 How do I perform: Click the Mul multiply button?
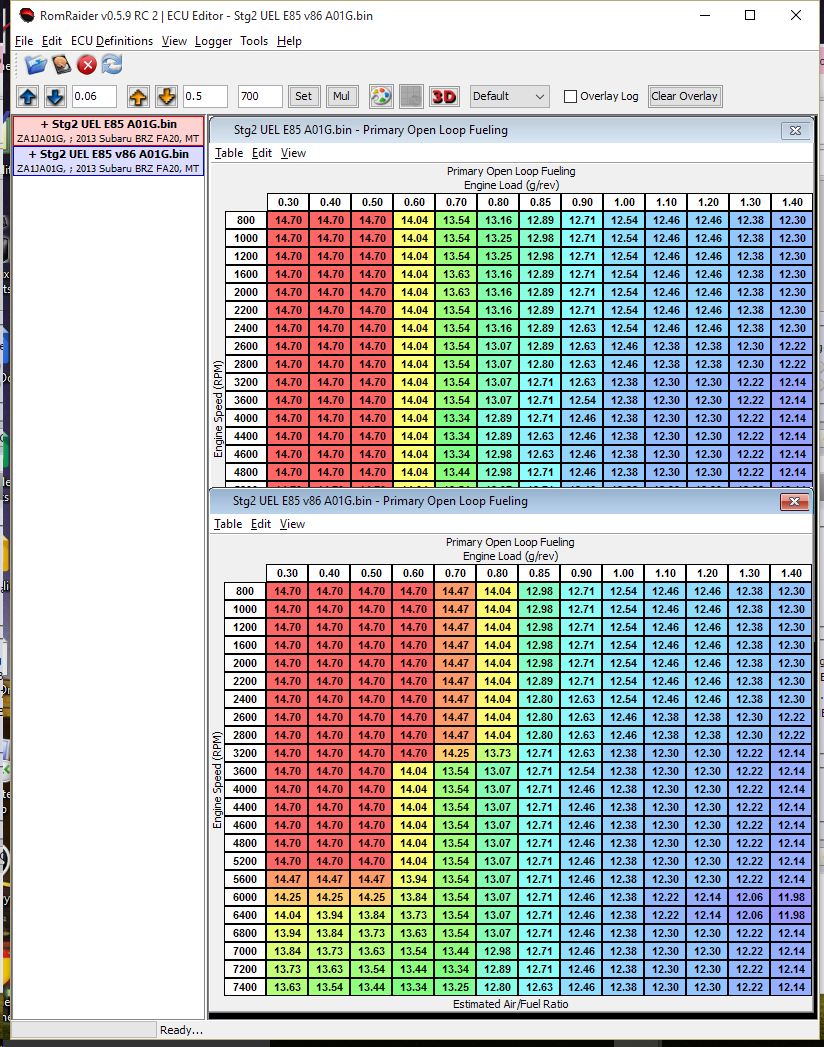pos(342,97)
